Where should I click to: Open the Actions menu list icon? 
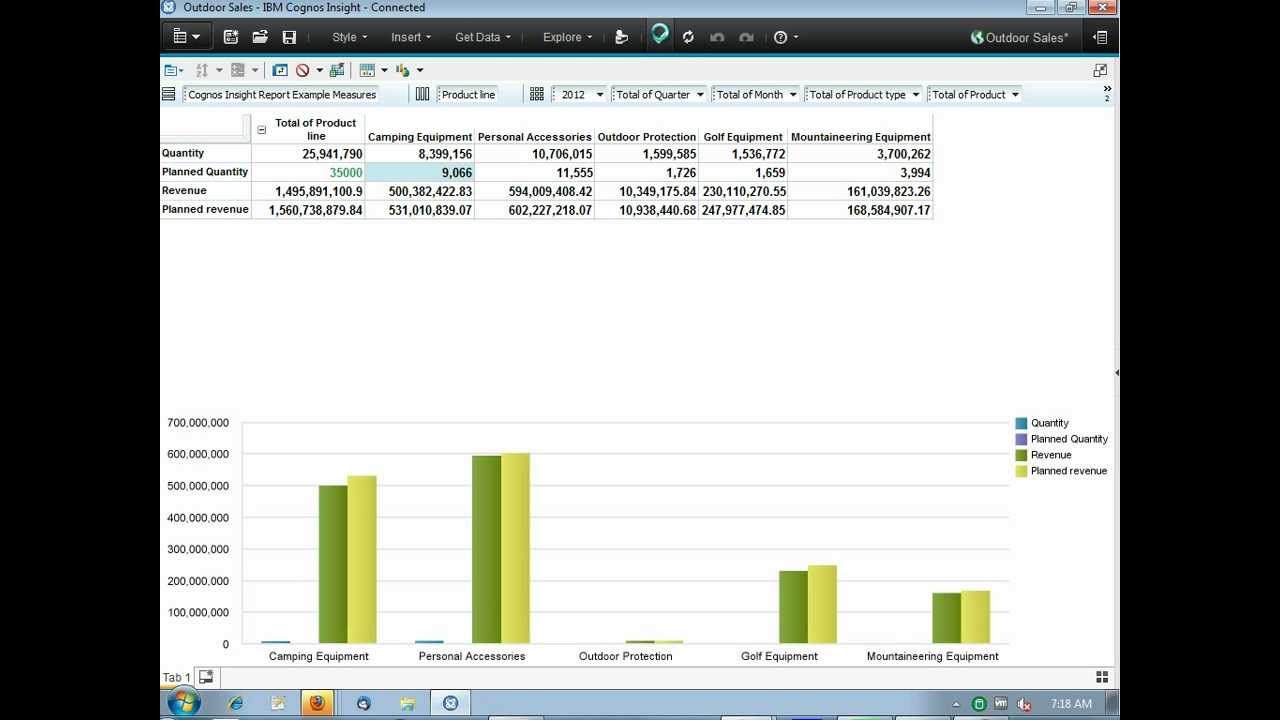click(x=186, y=37)
